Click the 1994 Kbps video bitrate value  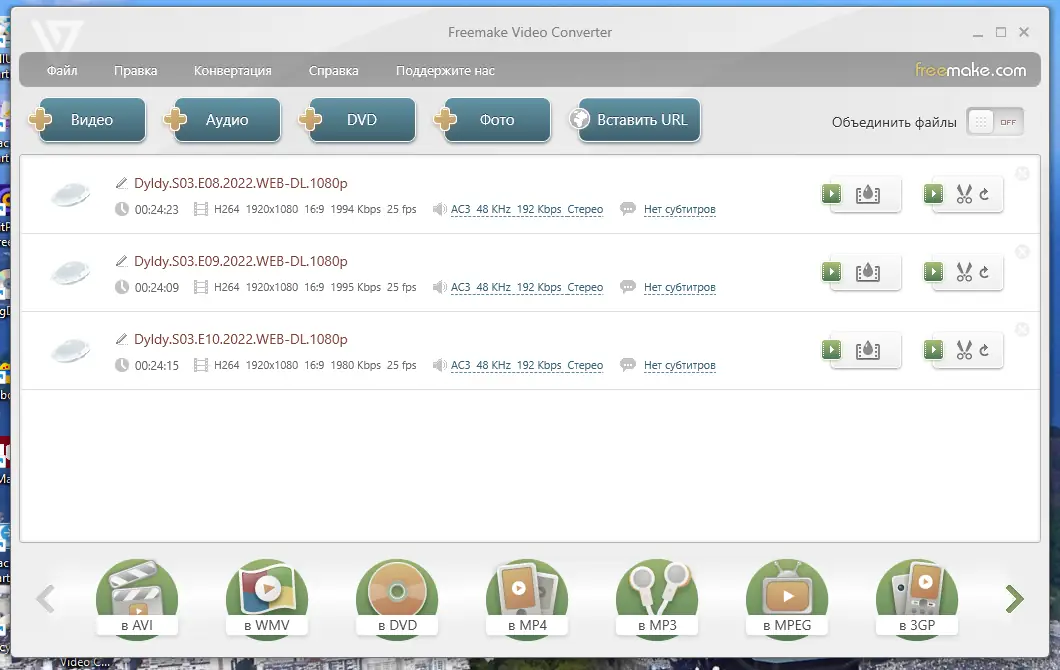356,210
